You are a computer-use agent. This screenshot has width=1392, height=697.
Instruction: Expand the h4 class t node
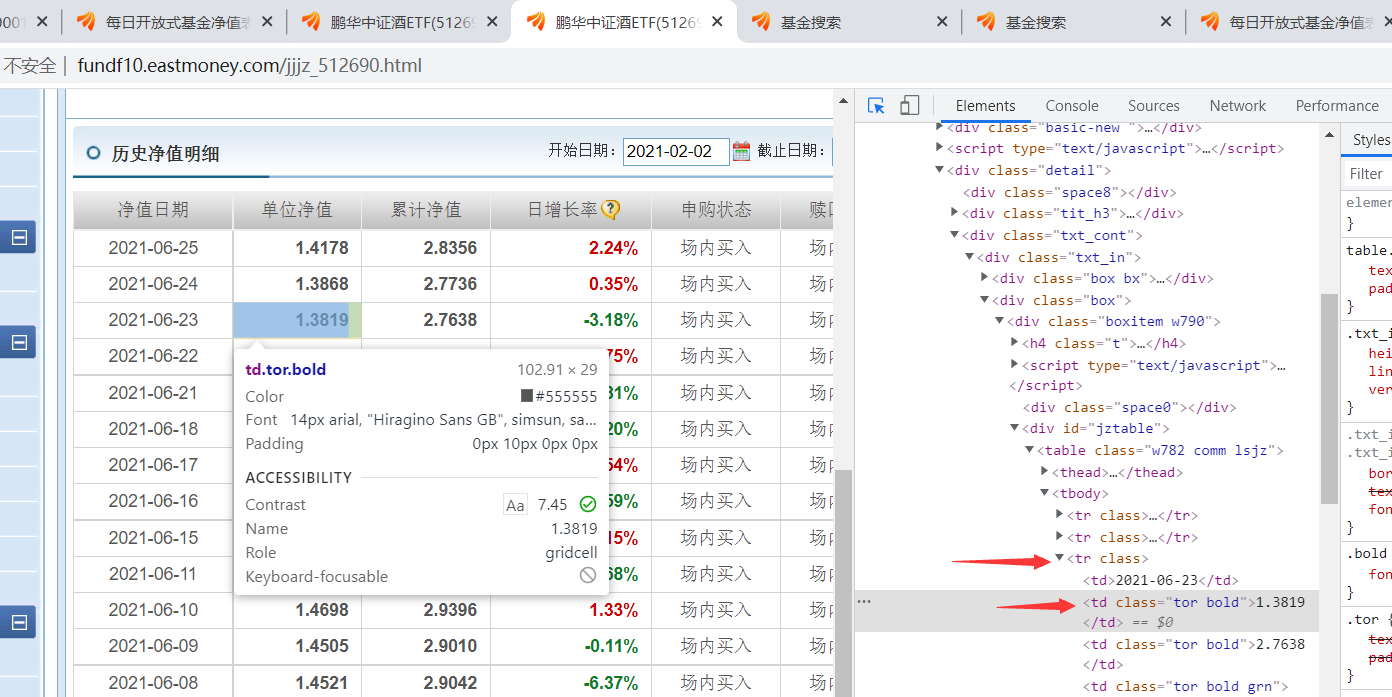coord(1015,343)
